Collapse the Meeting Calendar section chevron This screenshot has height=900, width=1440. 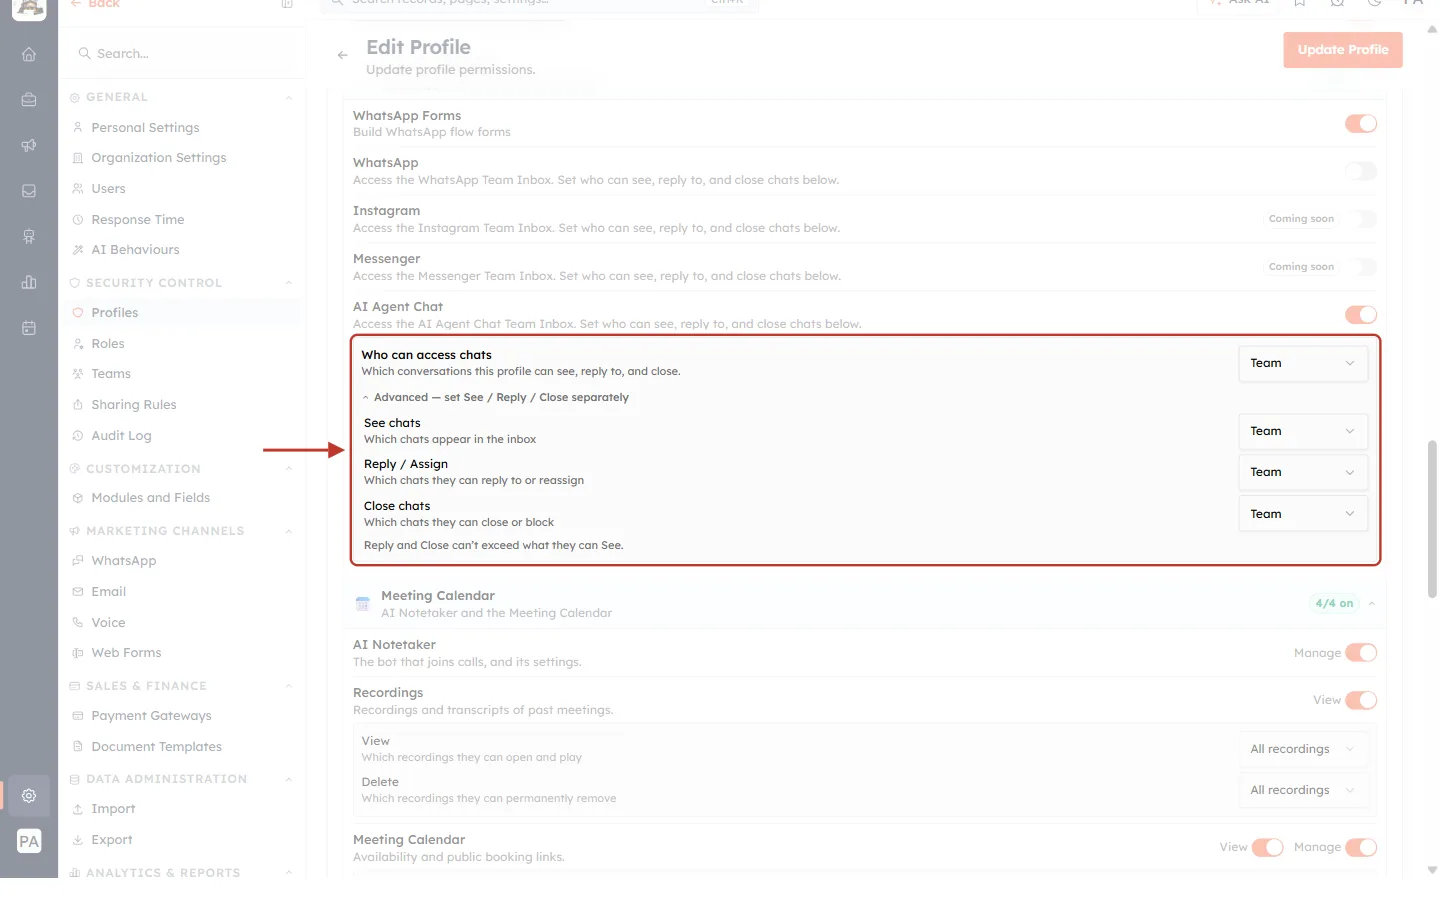pos(1372,604)
